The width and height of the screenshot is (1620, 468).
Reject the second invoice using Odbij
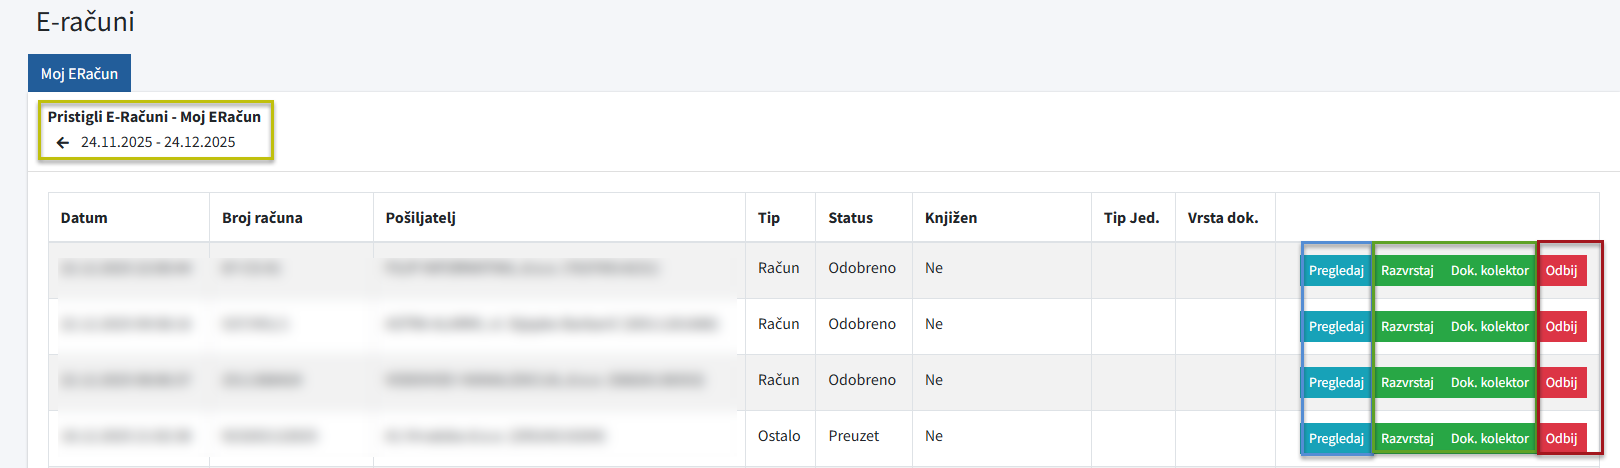1561,327
